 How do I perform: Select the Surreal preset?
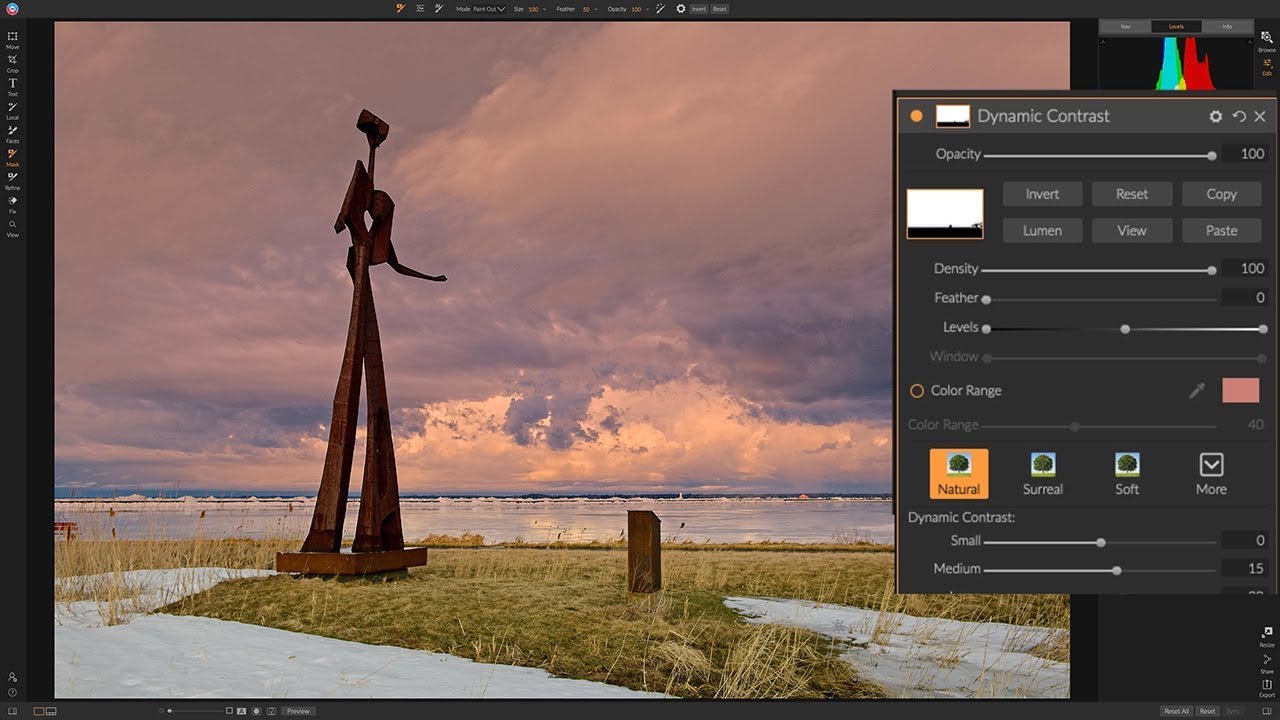[x=1043, y=474]
